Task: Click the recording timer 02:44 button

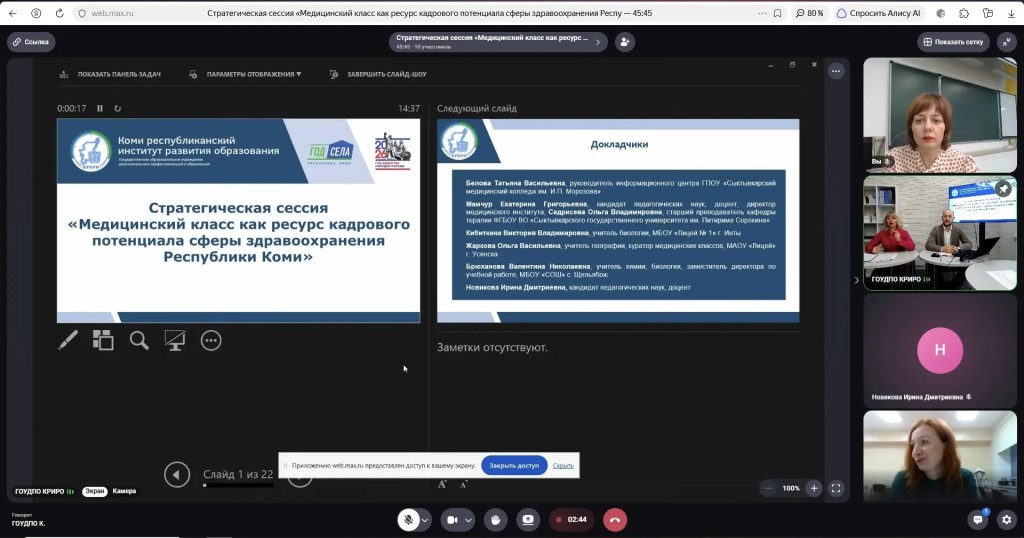Action: coord(571,520)
